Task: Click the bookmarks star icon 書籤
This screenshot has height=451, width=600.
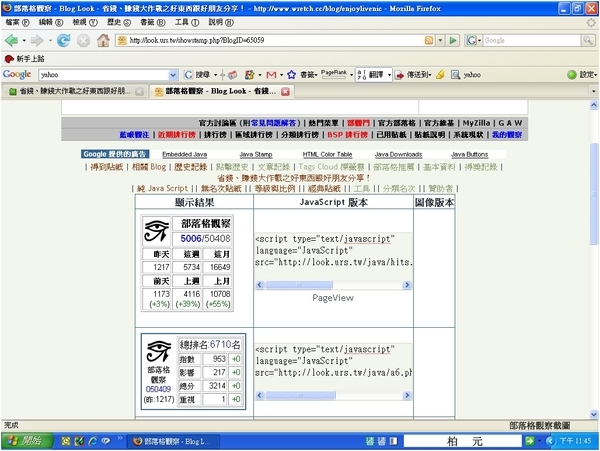Action: point(302,75)
